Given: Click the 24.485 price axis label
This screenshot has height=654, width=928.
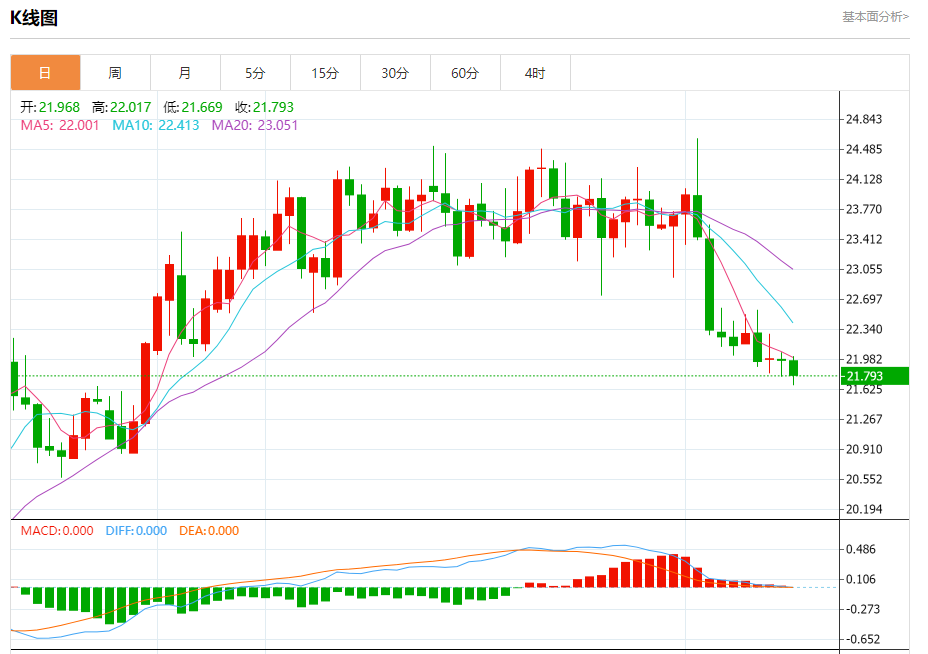Looking at the screenshot, I should pyautogui.click(x=863, y=149).
